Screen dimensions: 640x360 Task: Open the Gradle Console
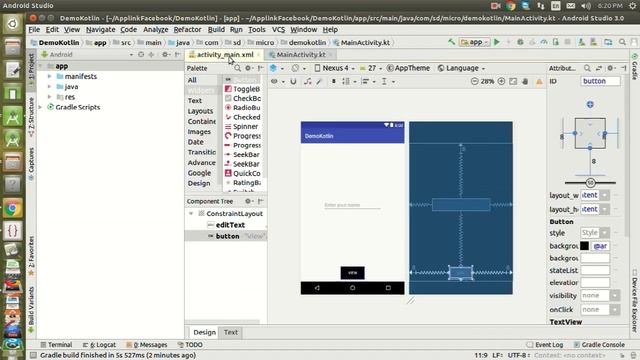pos(599,344)
